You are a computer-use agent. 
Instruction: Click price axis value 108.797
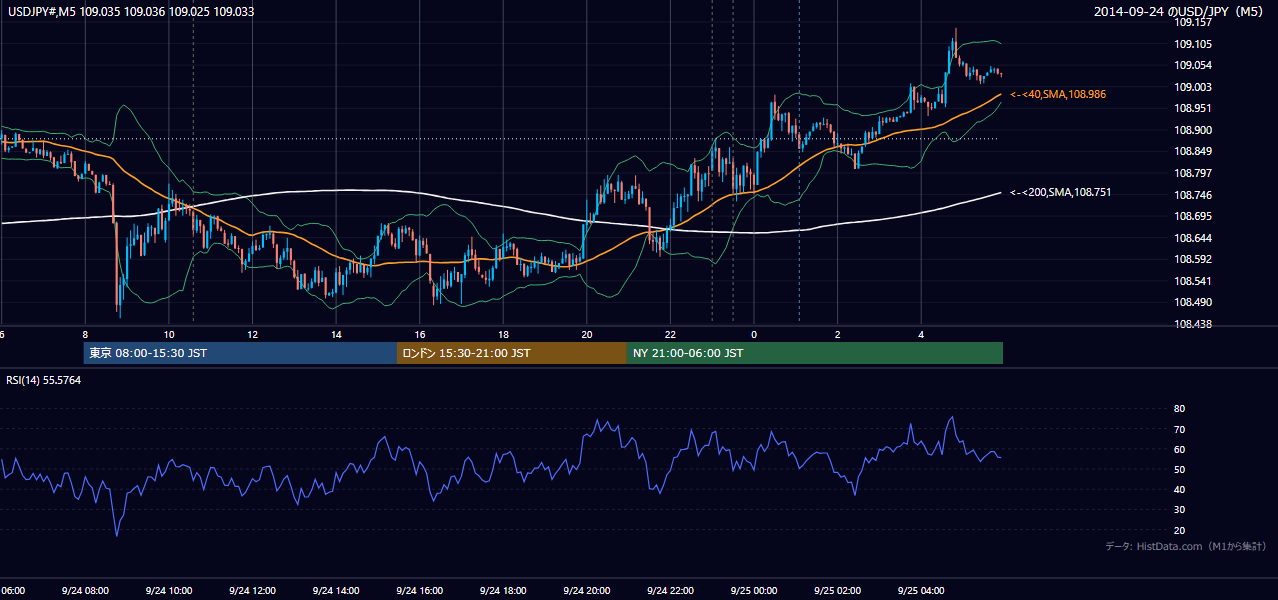pyautogui.click(x=1192, y=173)
